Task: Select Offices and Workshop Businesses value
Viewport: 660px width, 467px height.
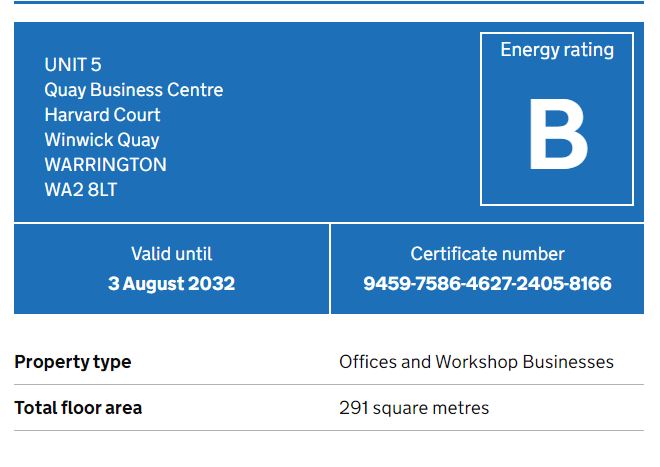Action: [x=476, y=362]
